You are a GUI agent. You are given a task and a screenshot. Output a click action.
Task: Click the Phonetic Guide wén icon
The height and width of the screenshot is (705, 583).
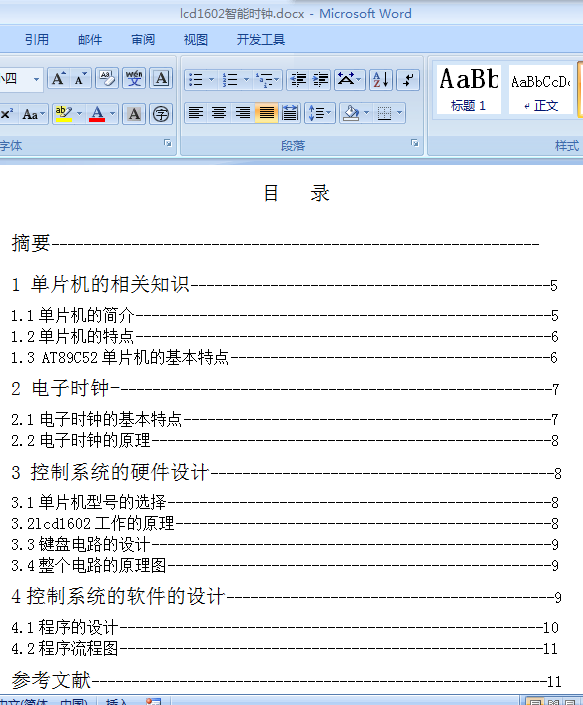point(134,79)
